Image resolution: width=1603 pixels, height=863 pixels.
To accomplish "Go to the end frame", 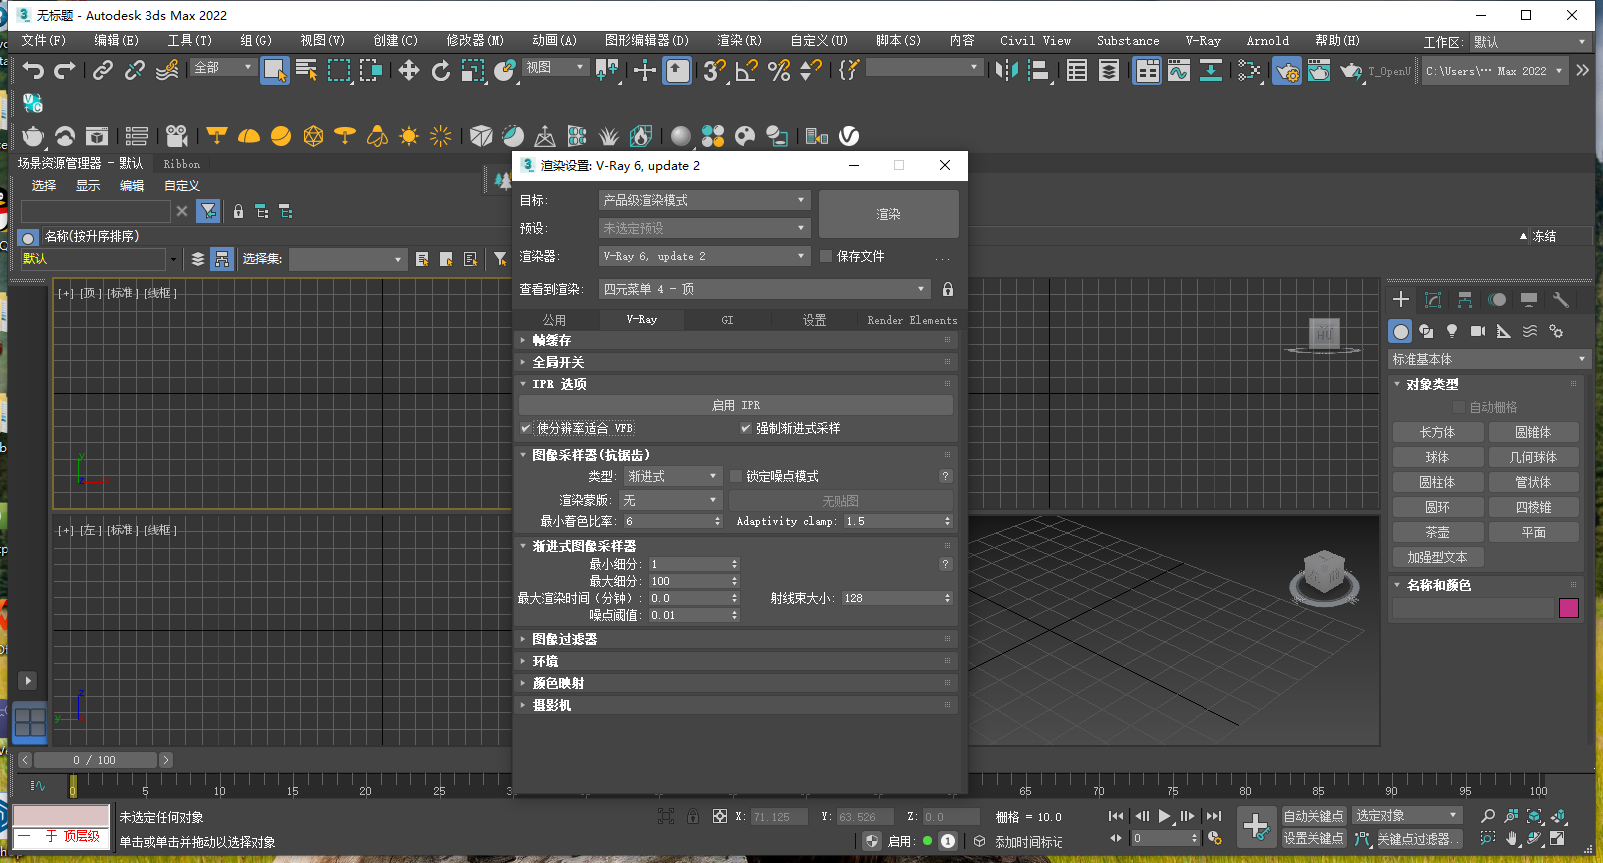I will (x=1214, y=816).
